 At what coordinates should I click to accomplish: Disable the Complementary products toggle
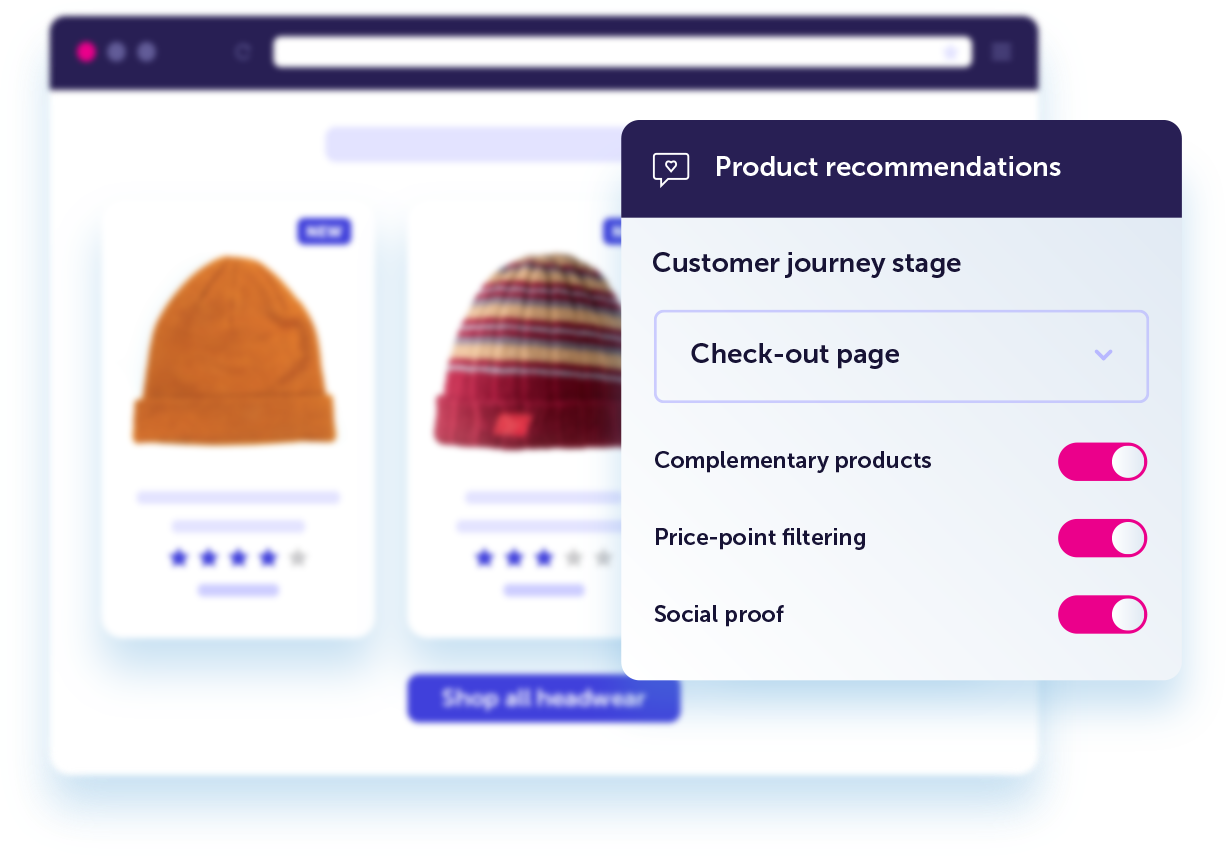point(1102,462)
